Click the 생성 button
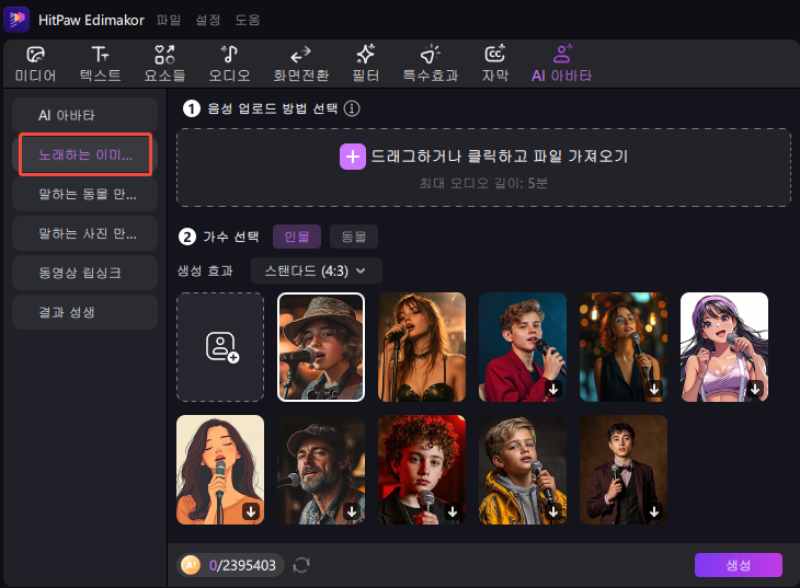The width and height of the screenshot is (800, 588). pyautogui.click(x=741, y=565)
